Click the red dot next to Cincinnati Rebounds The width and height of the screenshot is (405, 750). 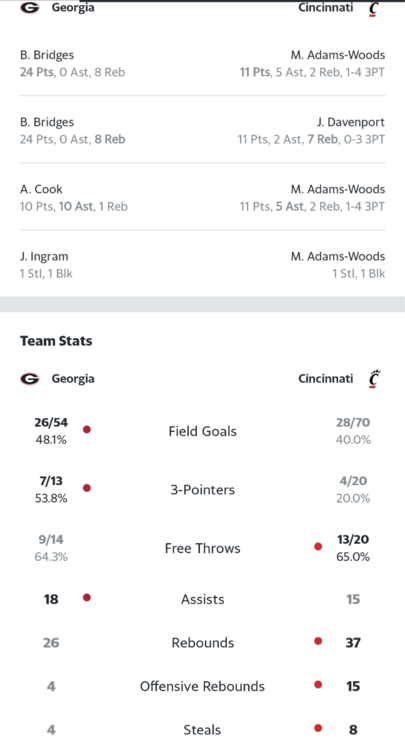click(318, 641)
